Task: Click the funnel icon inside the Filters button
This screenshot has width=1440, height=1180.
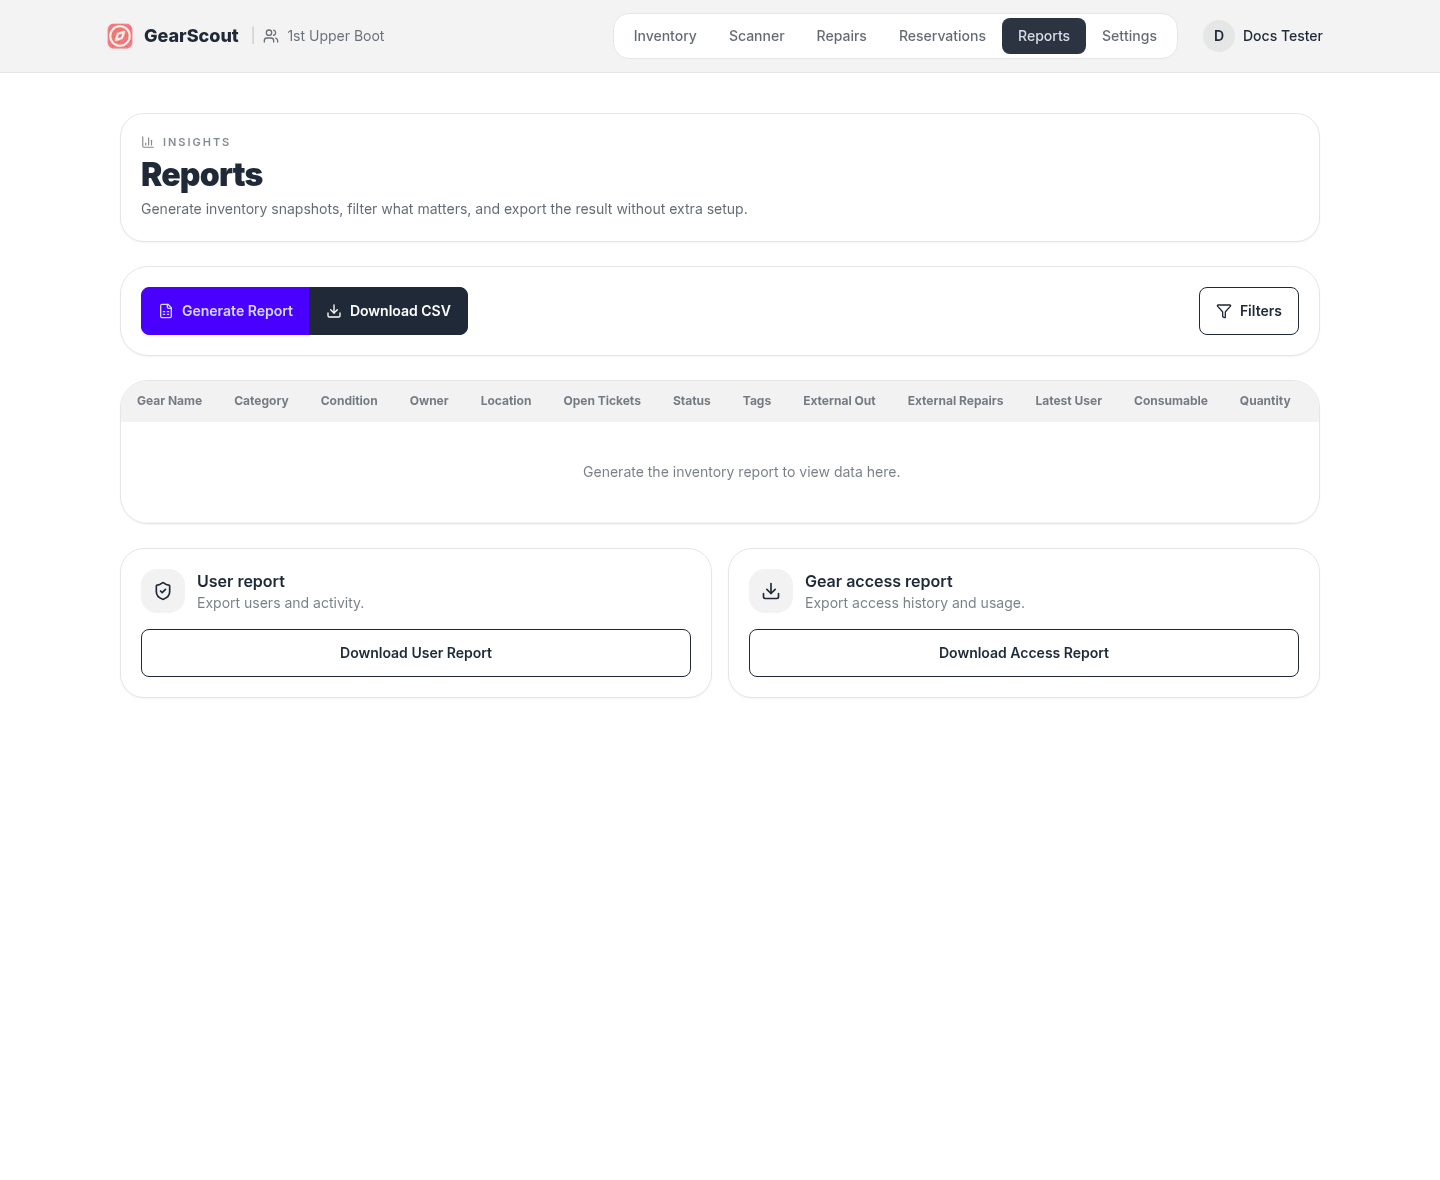Action: (x=1224, y=311)
